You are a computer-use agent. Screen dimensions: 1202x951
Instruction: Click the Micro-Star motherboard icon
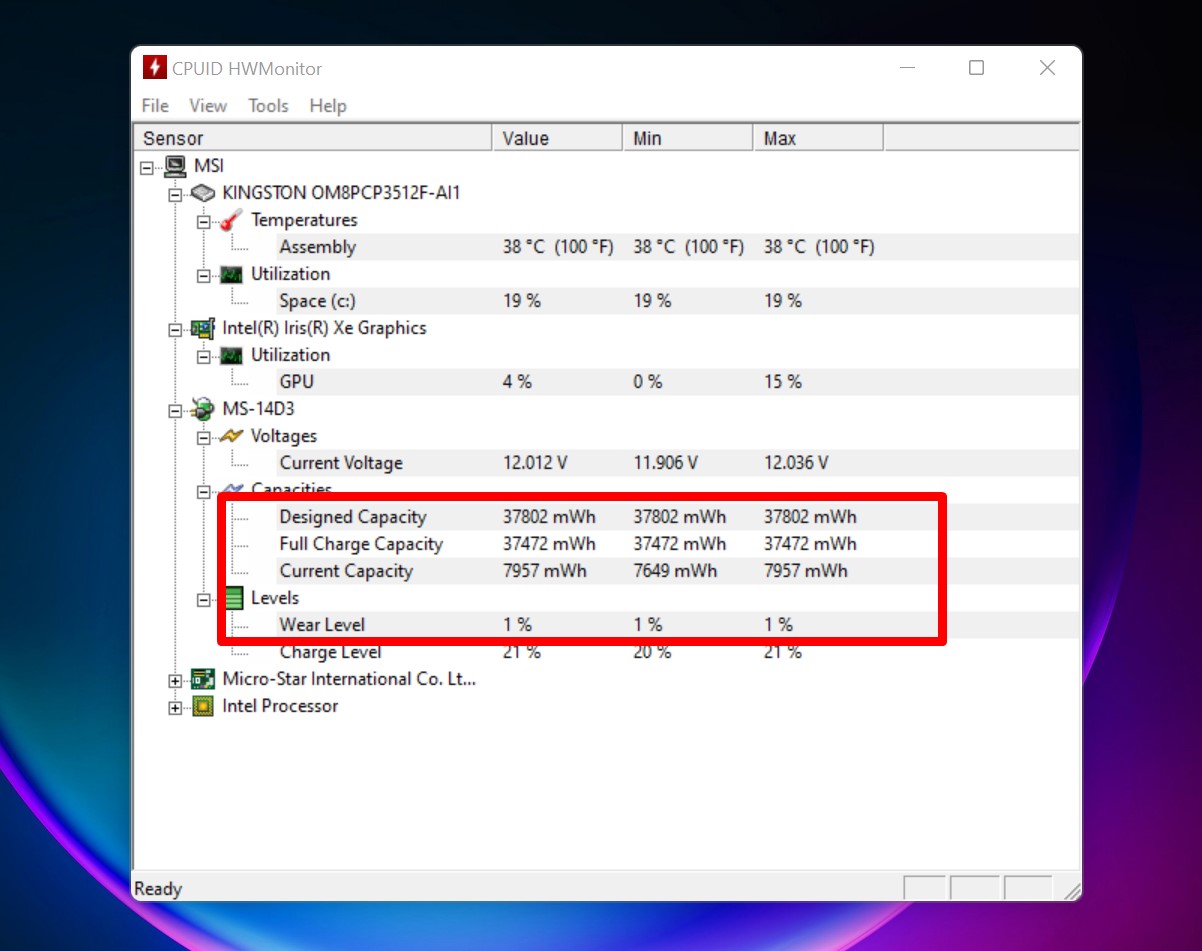tap(203, 679)
